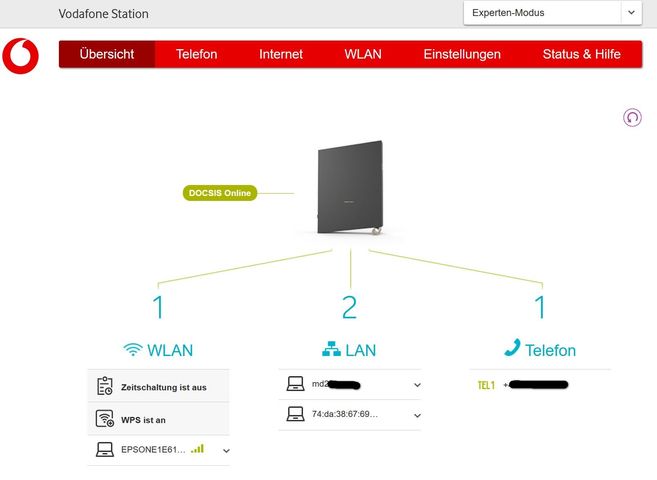The height and width of the screenshot is (480, 657).
Task: Click the WLAN wifi icon heading
Action: 133,350
